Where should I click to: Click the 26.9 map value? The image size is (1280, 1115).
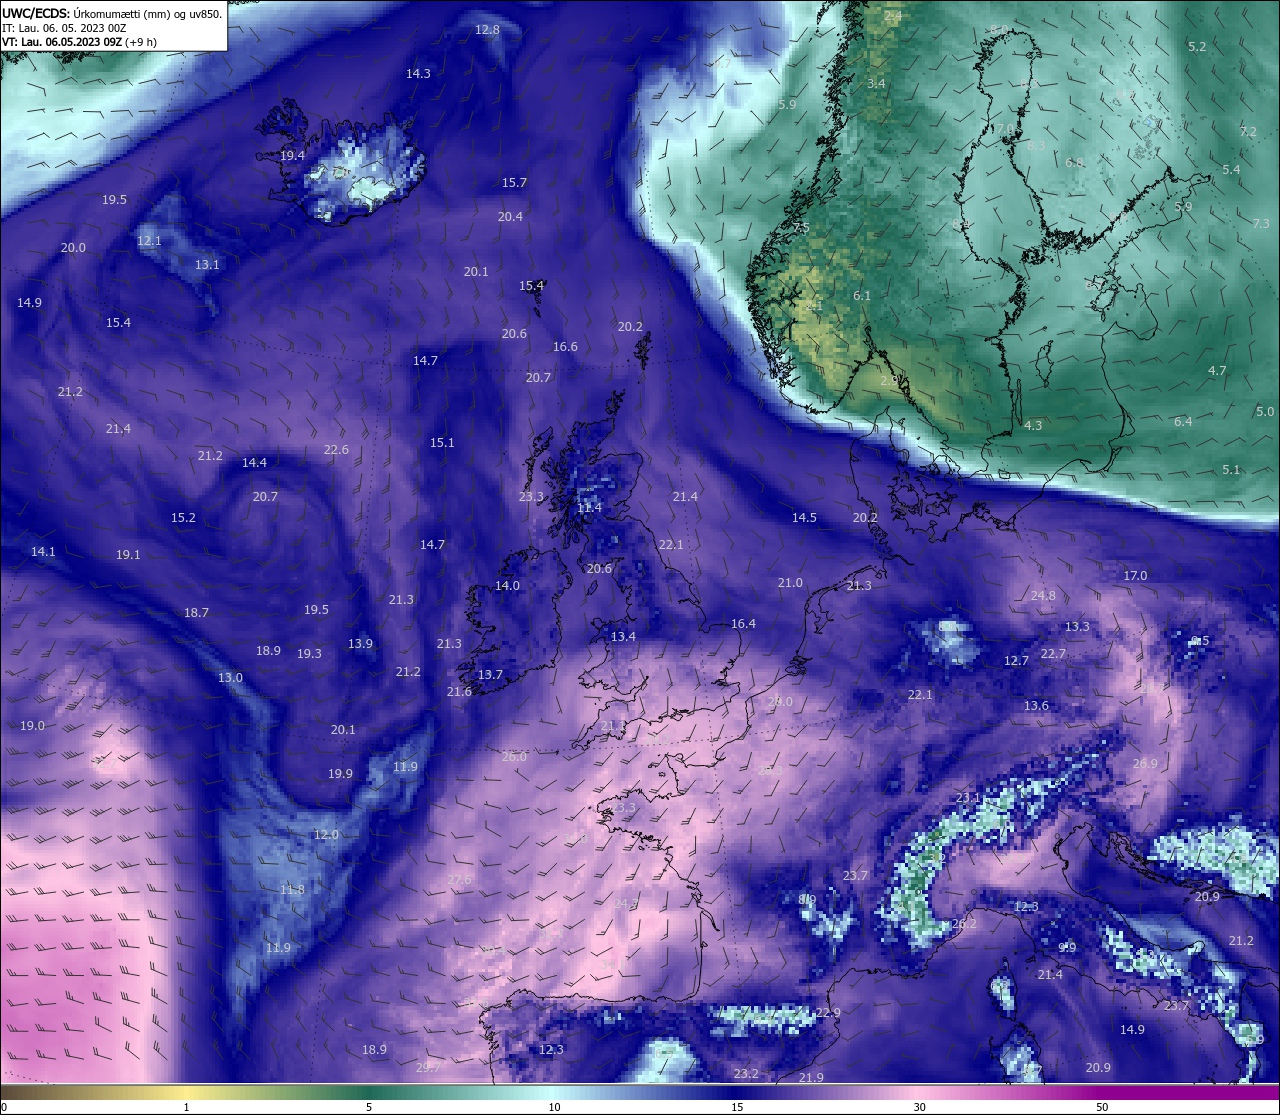click(1145, 764)
